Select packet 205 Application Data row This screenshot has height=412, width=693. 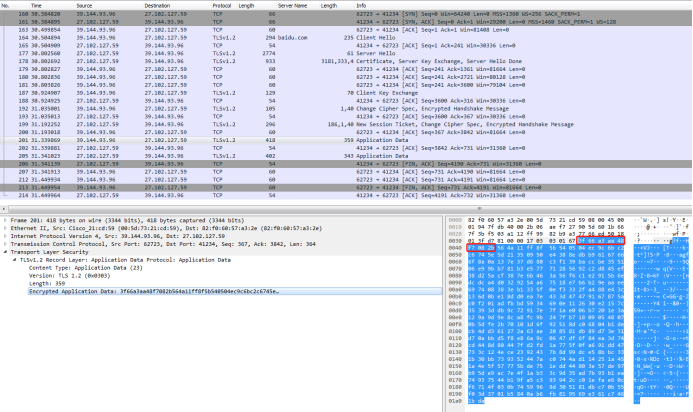click(x=346, y=156)
